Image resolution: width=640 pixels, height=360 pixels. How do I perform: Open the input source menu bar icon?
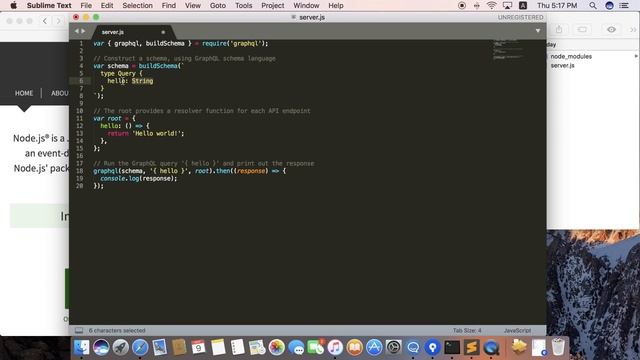click(522, 5)
